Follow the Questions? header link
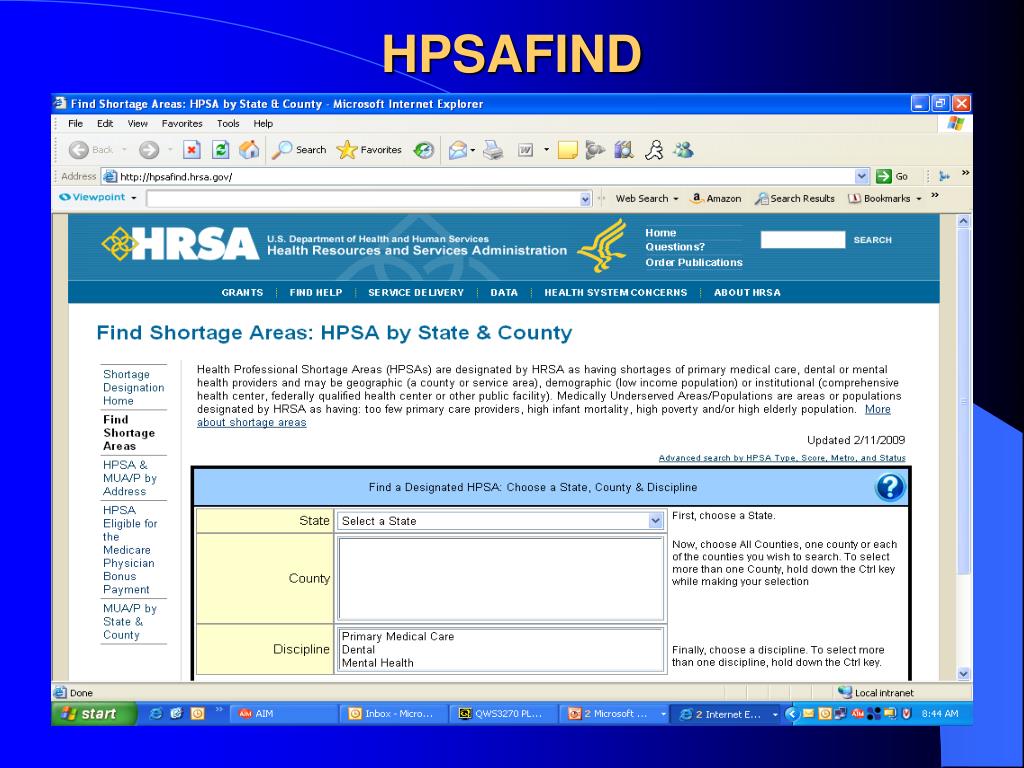The image size is (1024, 768). pos(675,247)
